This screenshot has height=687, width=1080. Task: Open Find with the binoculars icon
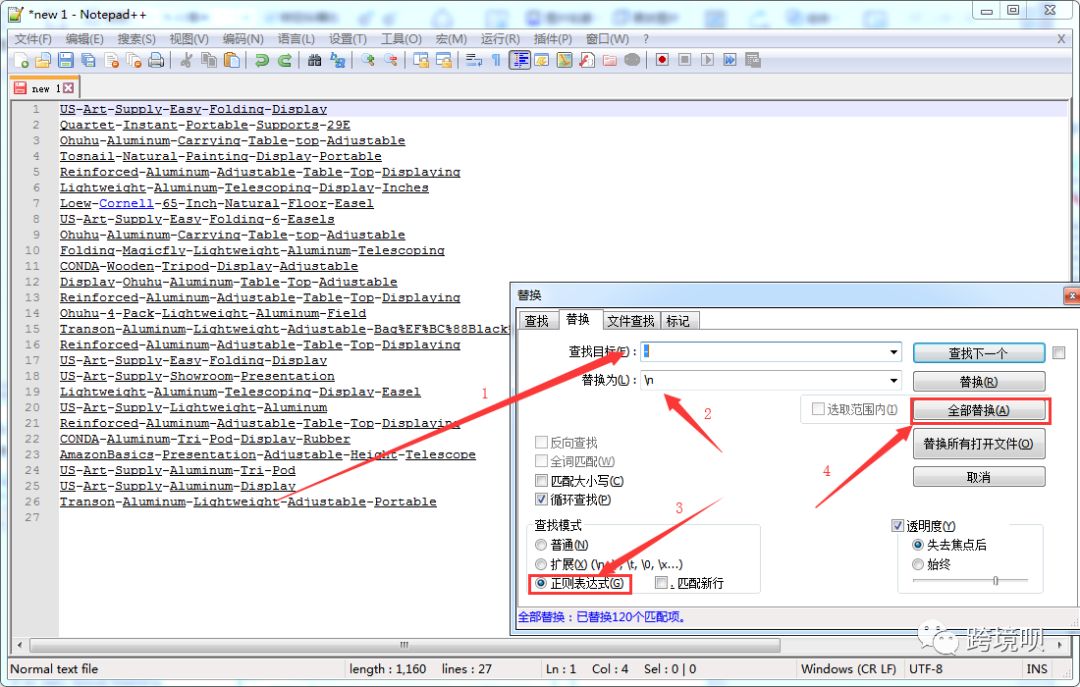pyautogui.click(x=314, y=61)
